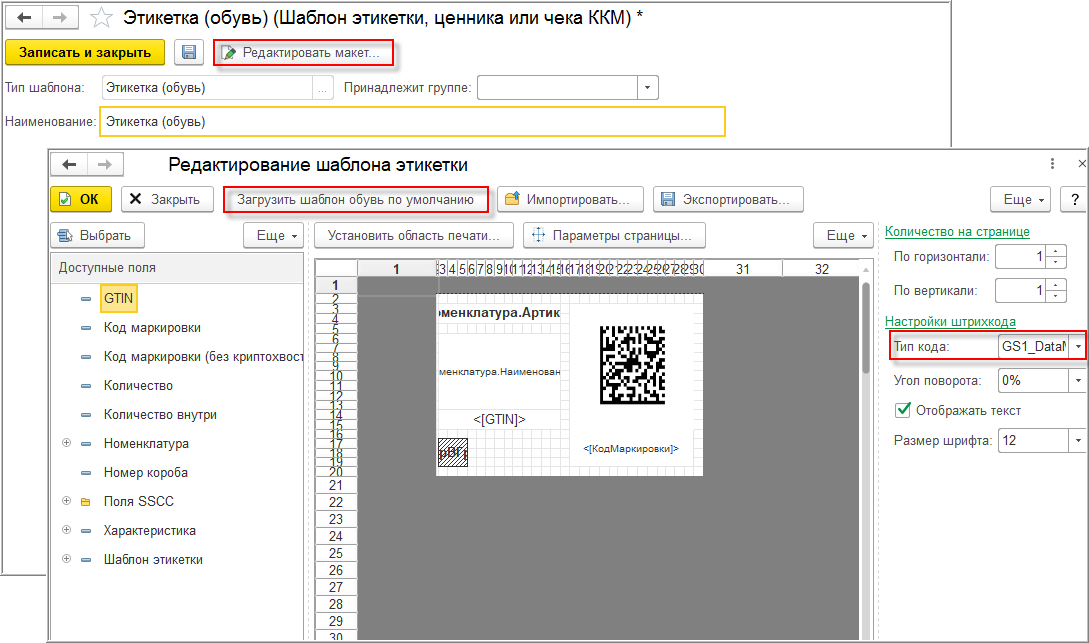Go back with arrow in label window
The image size is (1089, 643).
pyautogui.click(x=24, y=17)
